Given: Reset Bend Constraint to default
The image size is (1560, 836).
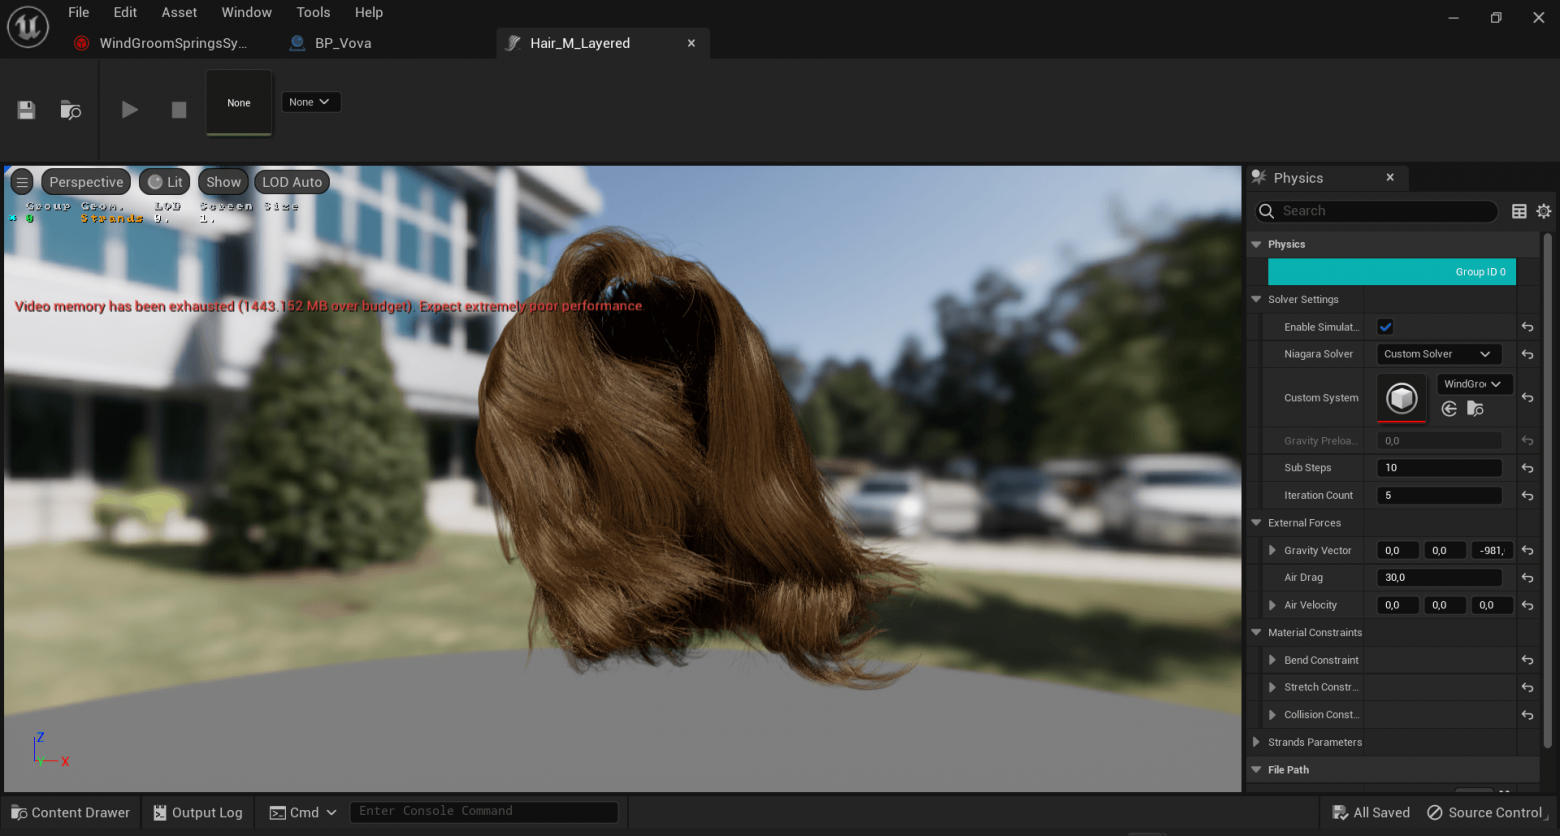Looking at the screenshot, I should pos(1528,660).
